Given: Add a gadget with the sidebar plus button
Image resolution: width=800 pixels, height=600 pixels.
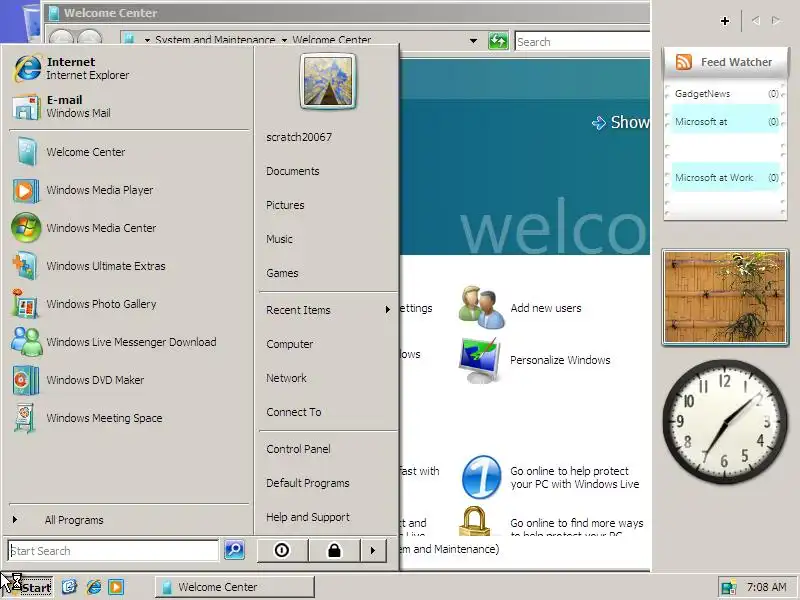Looking at the screenshot, I should pos(724,21).
